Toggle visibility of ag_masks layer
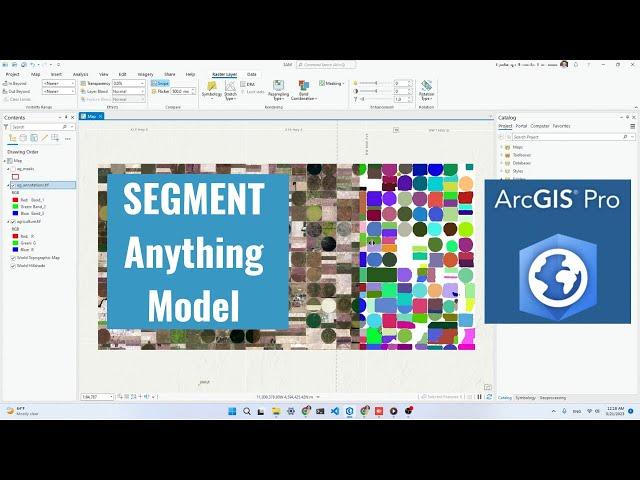 coord(13,169)
